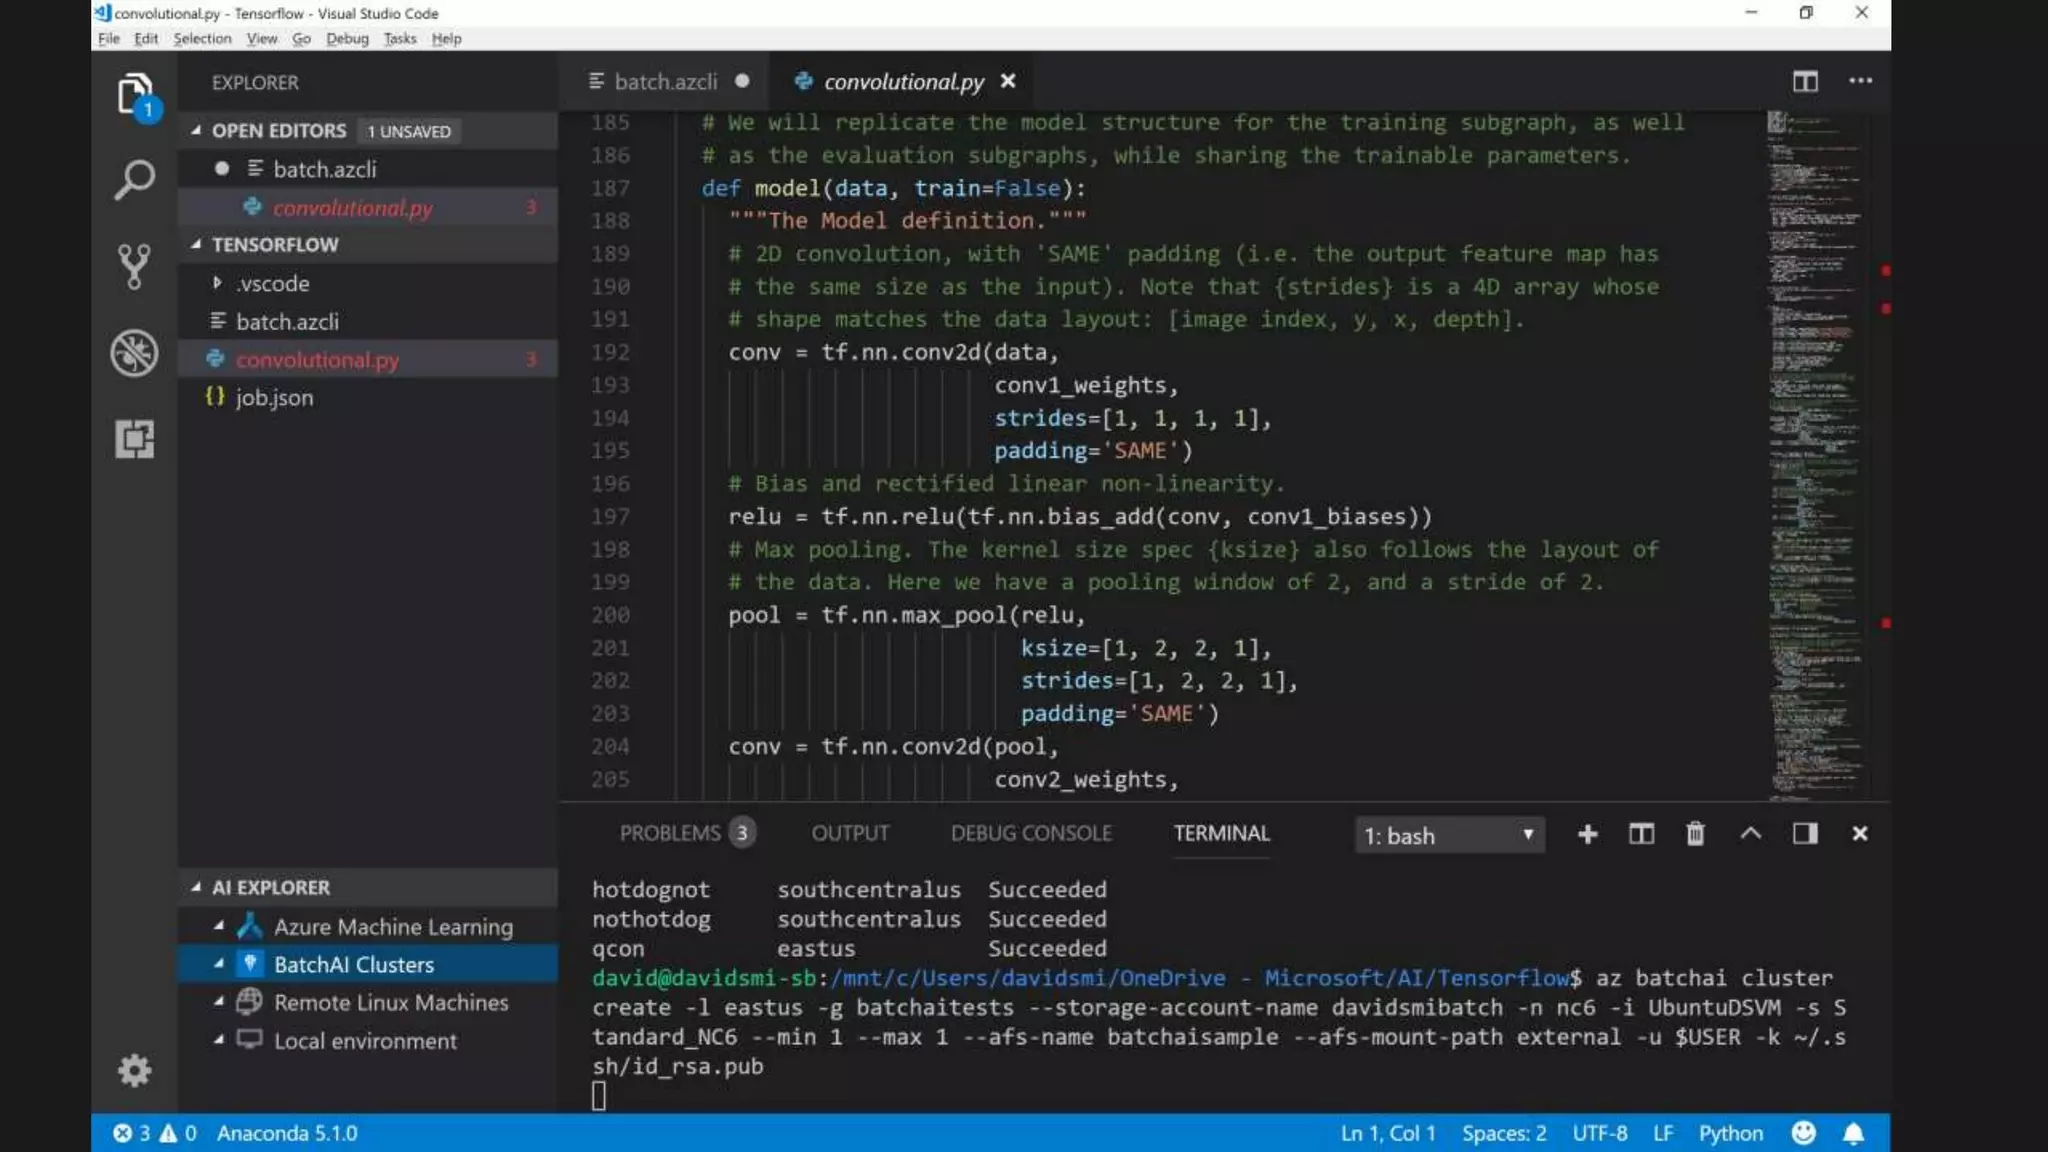This screenshot has height=1152, width=2048.
Task: Select the TERMINAL panel tab
Action: pyautogui.click(x=1221, y=833)
